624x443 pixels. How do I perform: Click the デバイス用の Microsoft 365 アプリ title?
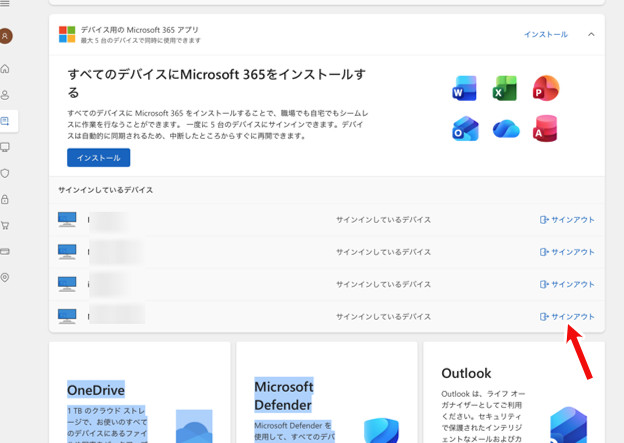click(x=140, y=30)
